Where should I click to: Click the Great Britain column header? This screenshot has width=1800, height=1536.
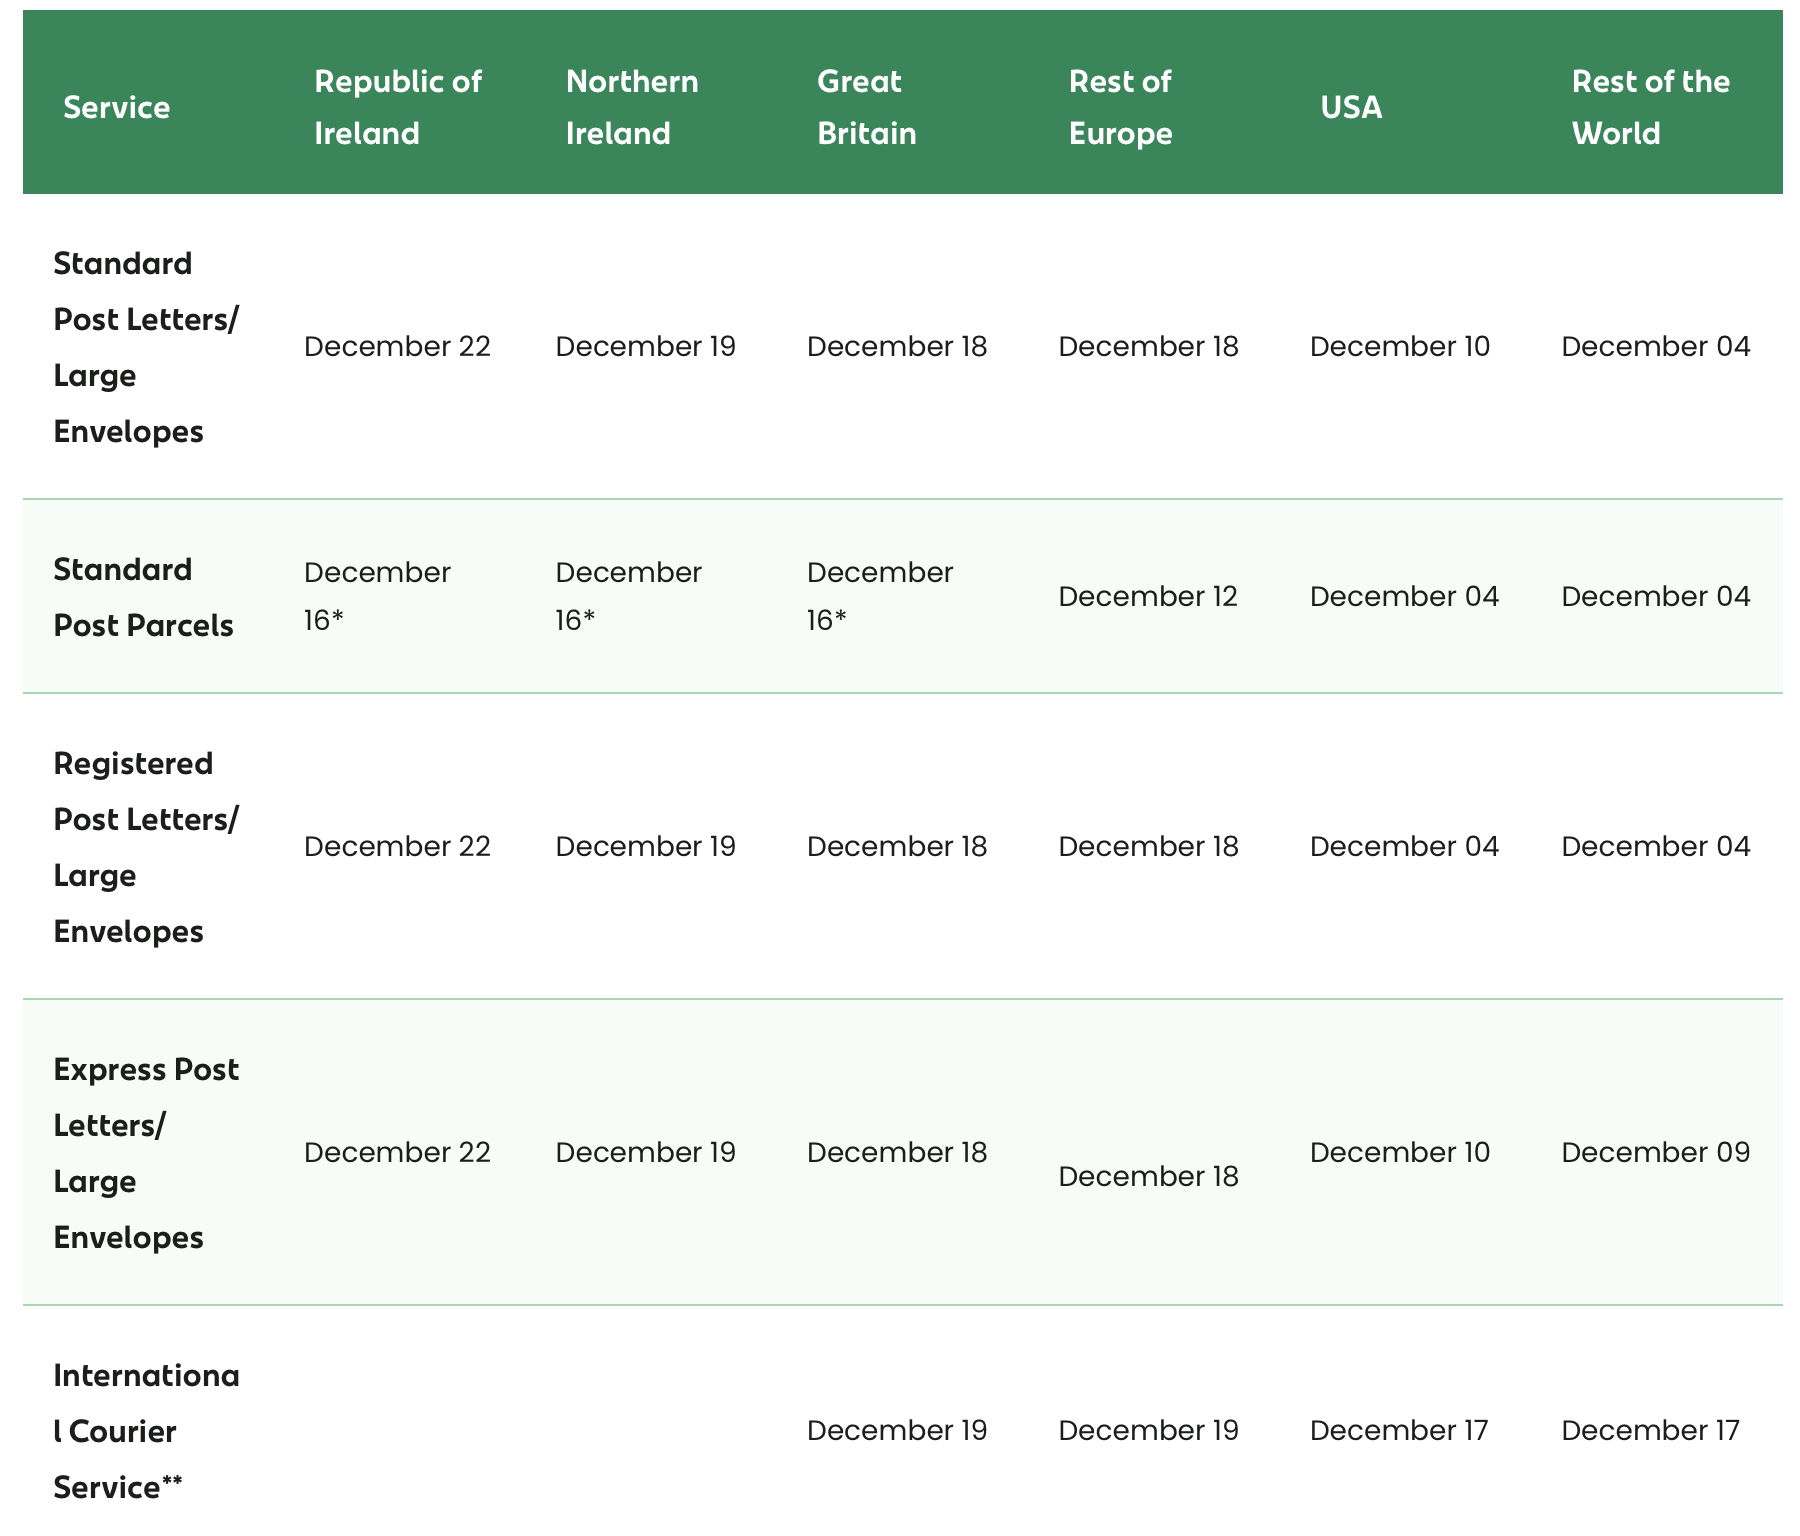(866, 107)
